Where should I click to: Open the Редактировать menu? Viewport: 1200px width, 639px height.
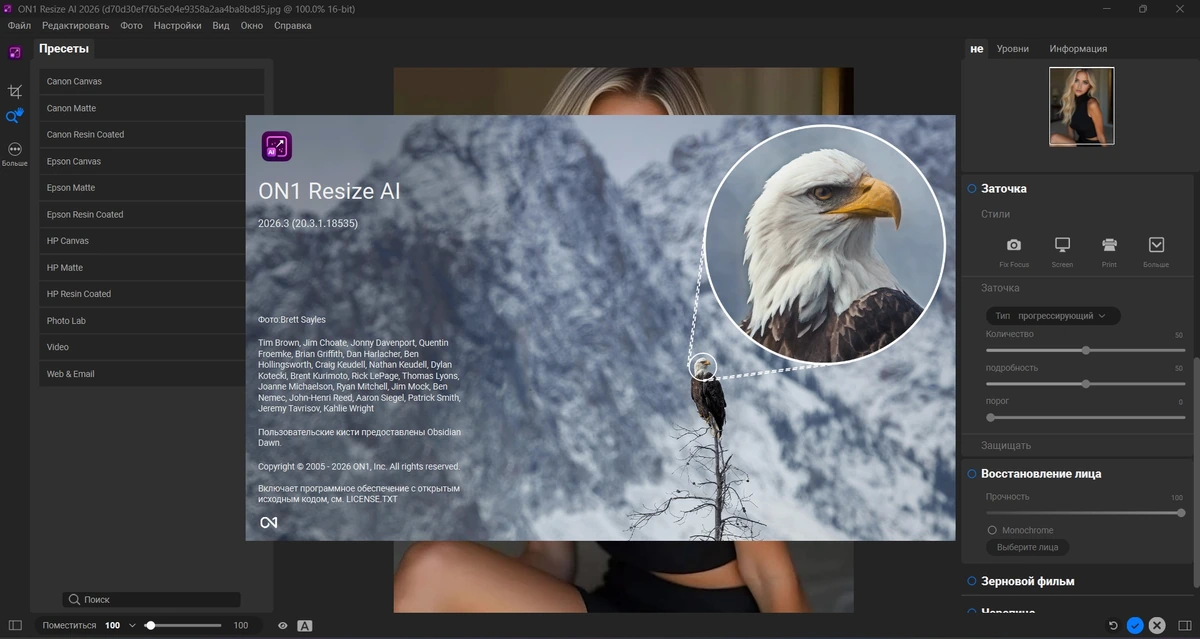pos(75,25)
